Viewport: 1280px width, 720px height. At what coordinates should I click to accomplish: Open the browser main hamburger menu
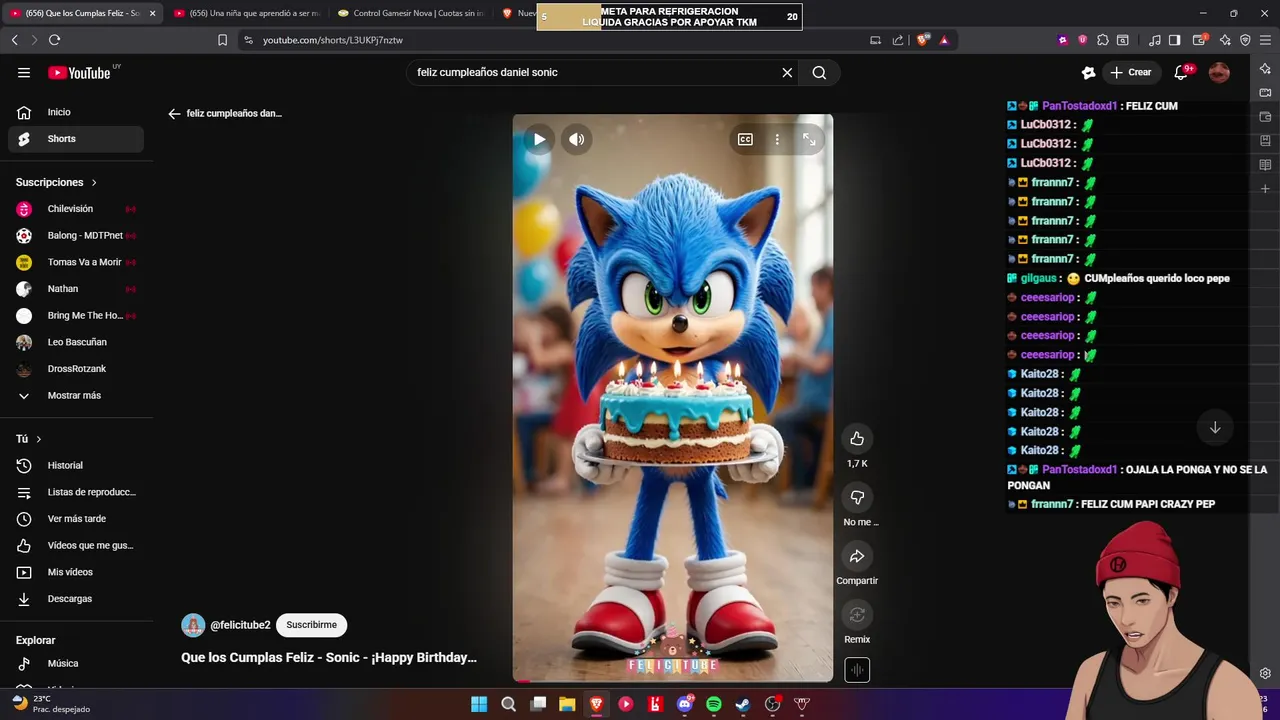pos(1265,40)
